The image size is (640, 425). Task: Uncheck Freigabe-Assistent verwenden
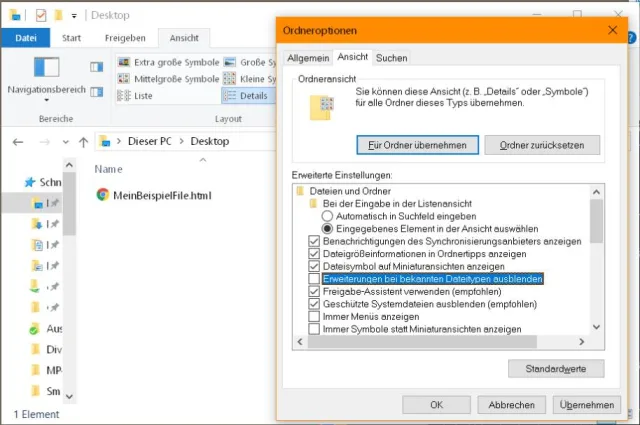pyautogui.click(x=313, y=291)
